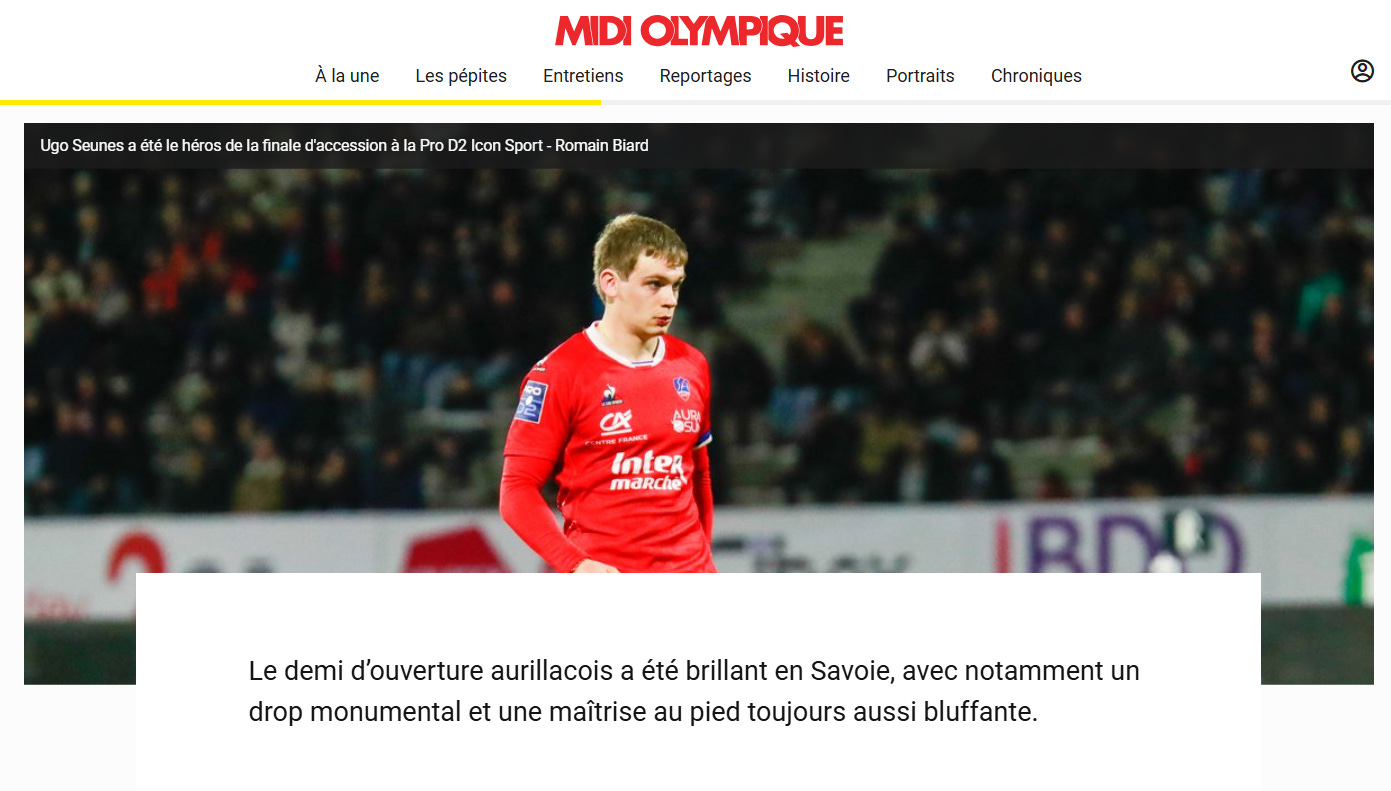Image resolution: width=1391 pixels, height=791 pixels.
Task: Click the purple IBDO advertising board
Action: [1118, 545]
